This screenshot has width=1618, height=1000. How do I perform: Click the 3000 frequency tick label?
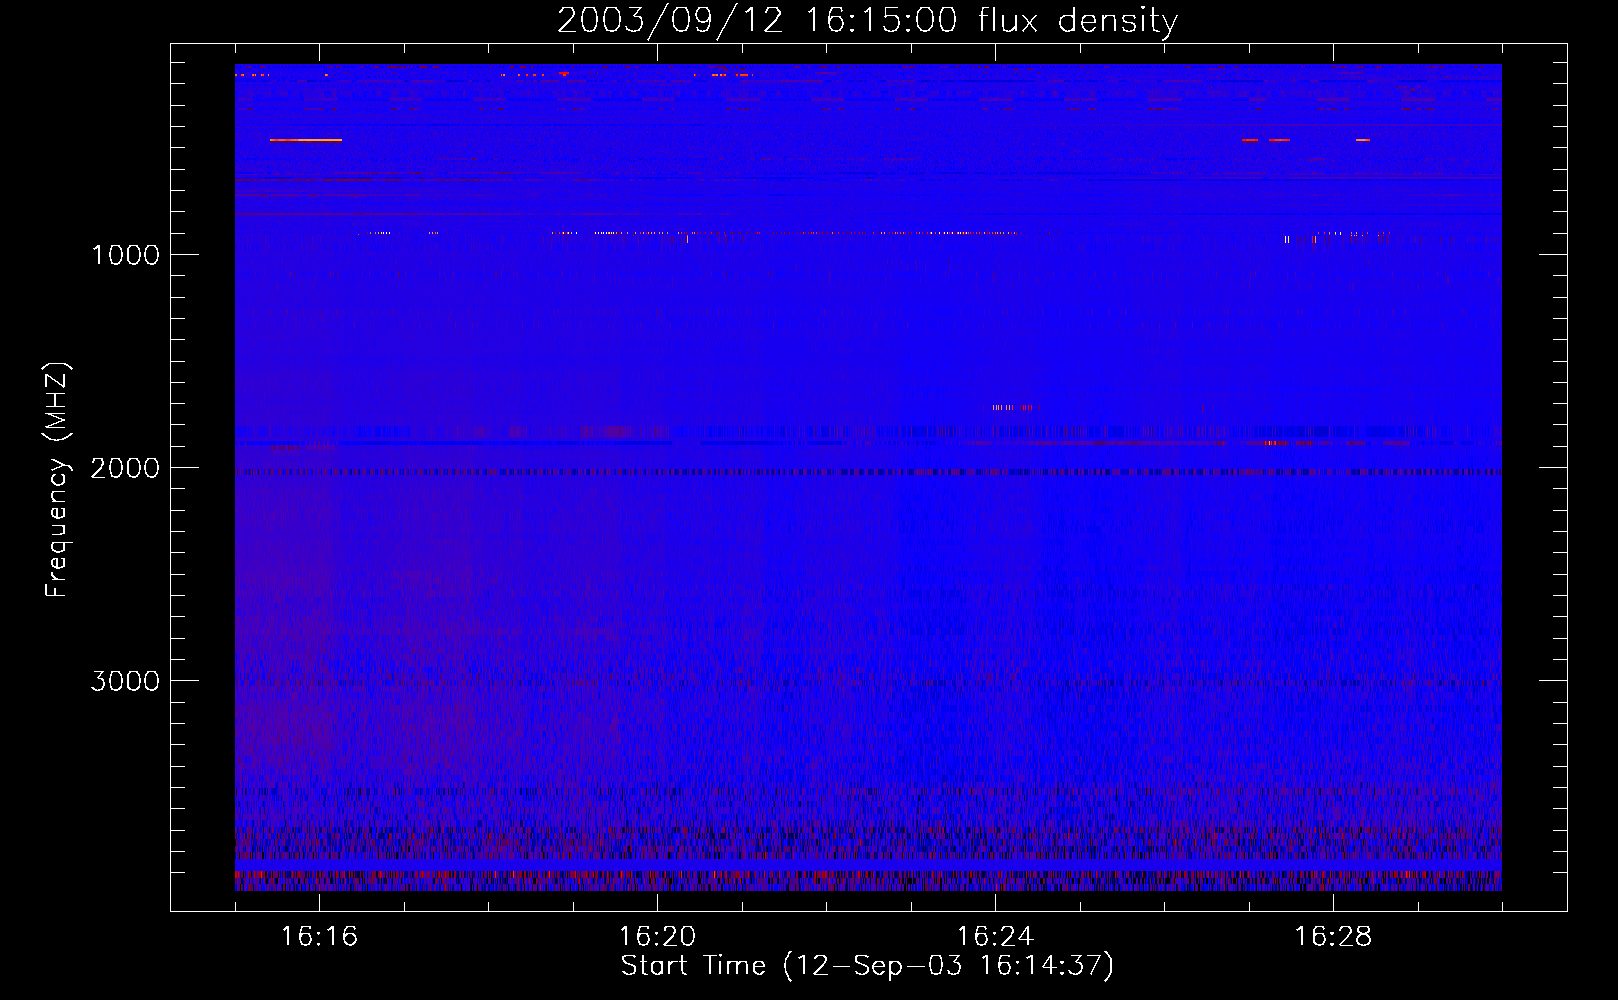coord(125,681)
